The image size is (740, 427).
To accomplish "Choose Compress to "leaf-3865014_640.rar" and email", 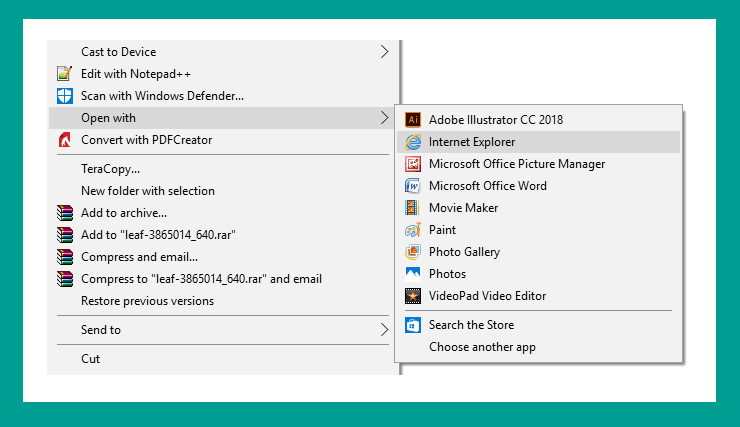I will (x=224, y=279).
